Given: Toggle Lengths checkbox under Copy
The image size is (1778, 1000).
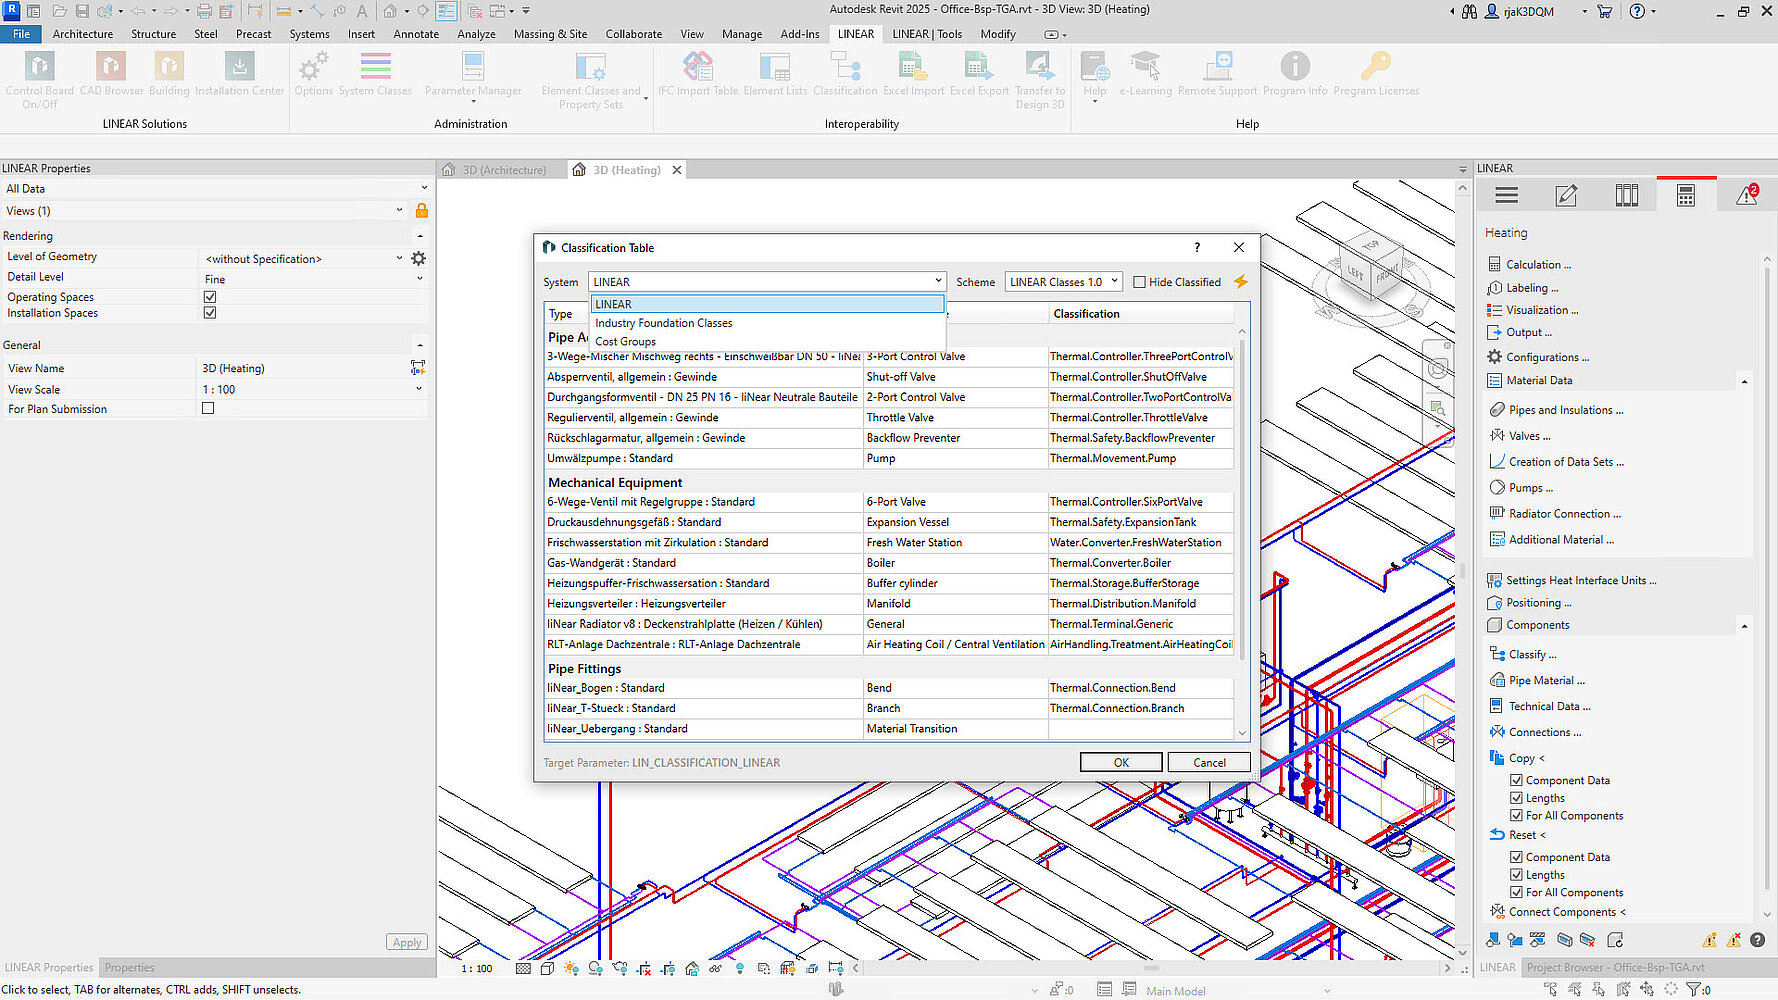Looking at the screenshot, I should click(1516, 798).
